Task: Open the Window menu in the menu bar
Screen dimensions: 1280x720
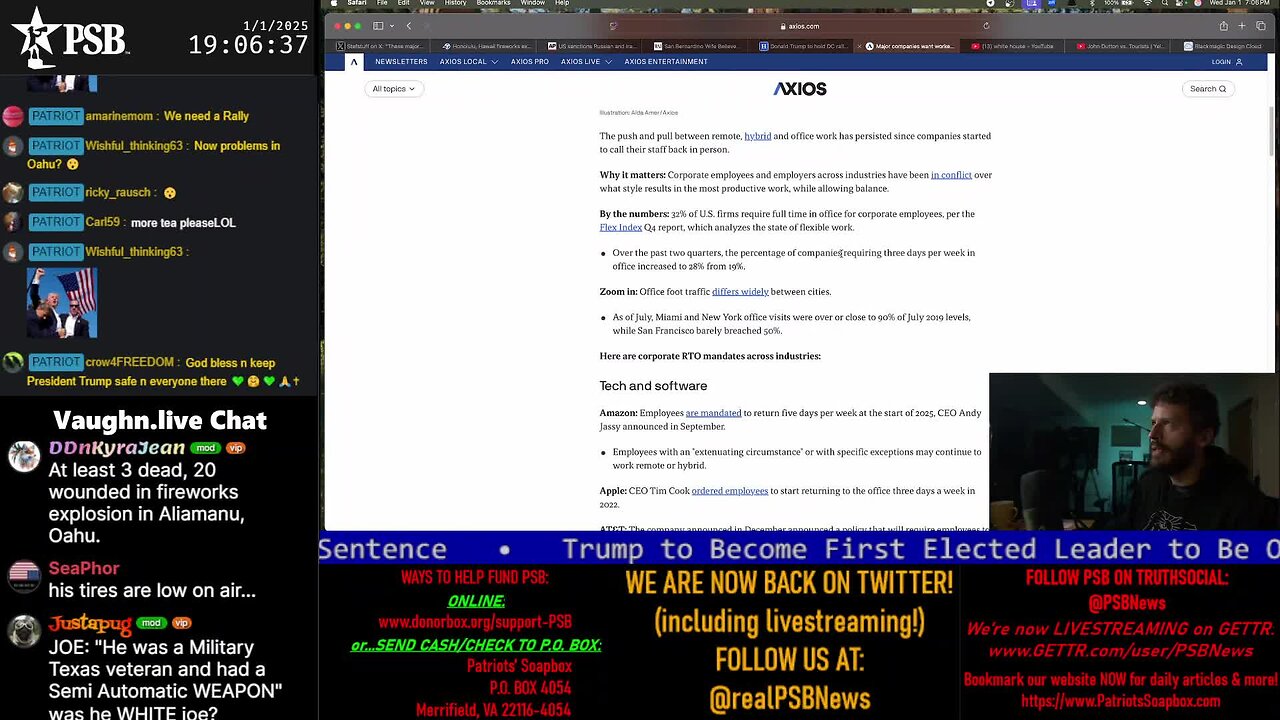Action: point(533,3)
